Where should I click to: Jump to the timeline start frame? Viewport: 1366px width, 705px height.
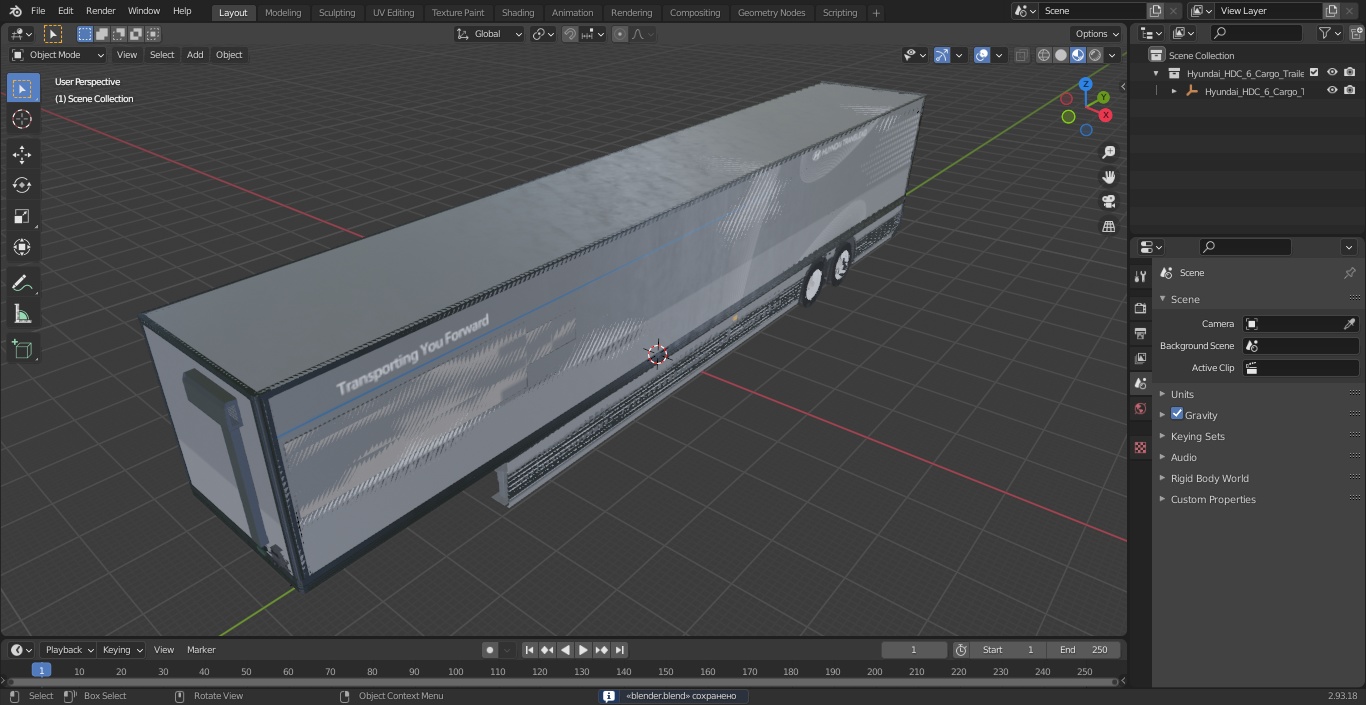pyautogui.click(x=530, y=650)
